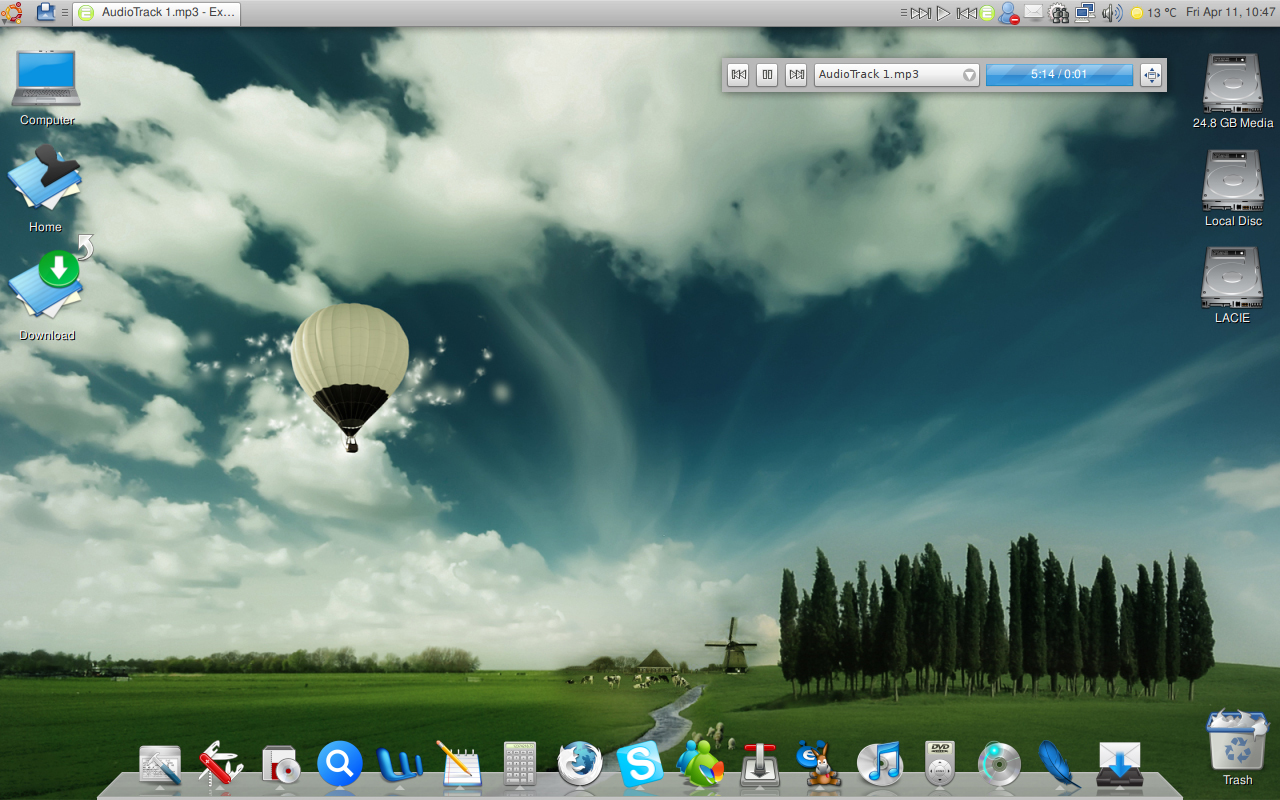Launch the appearance preferences dock icon
This screenshot has height=800, width=1280.
[x=160, y=765]
